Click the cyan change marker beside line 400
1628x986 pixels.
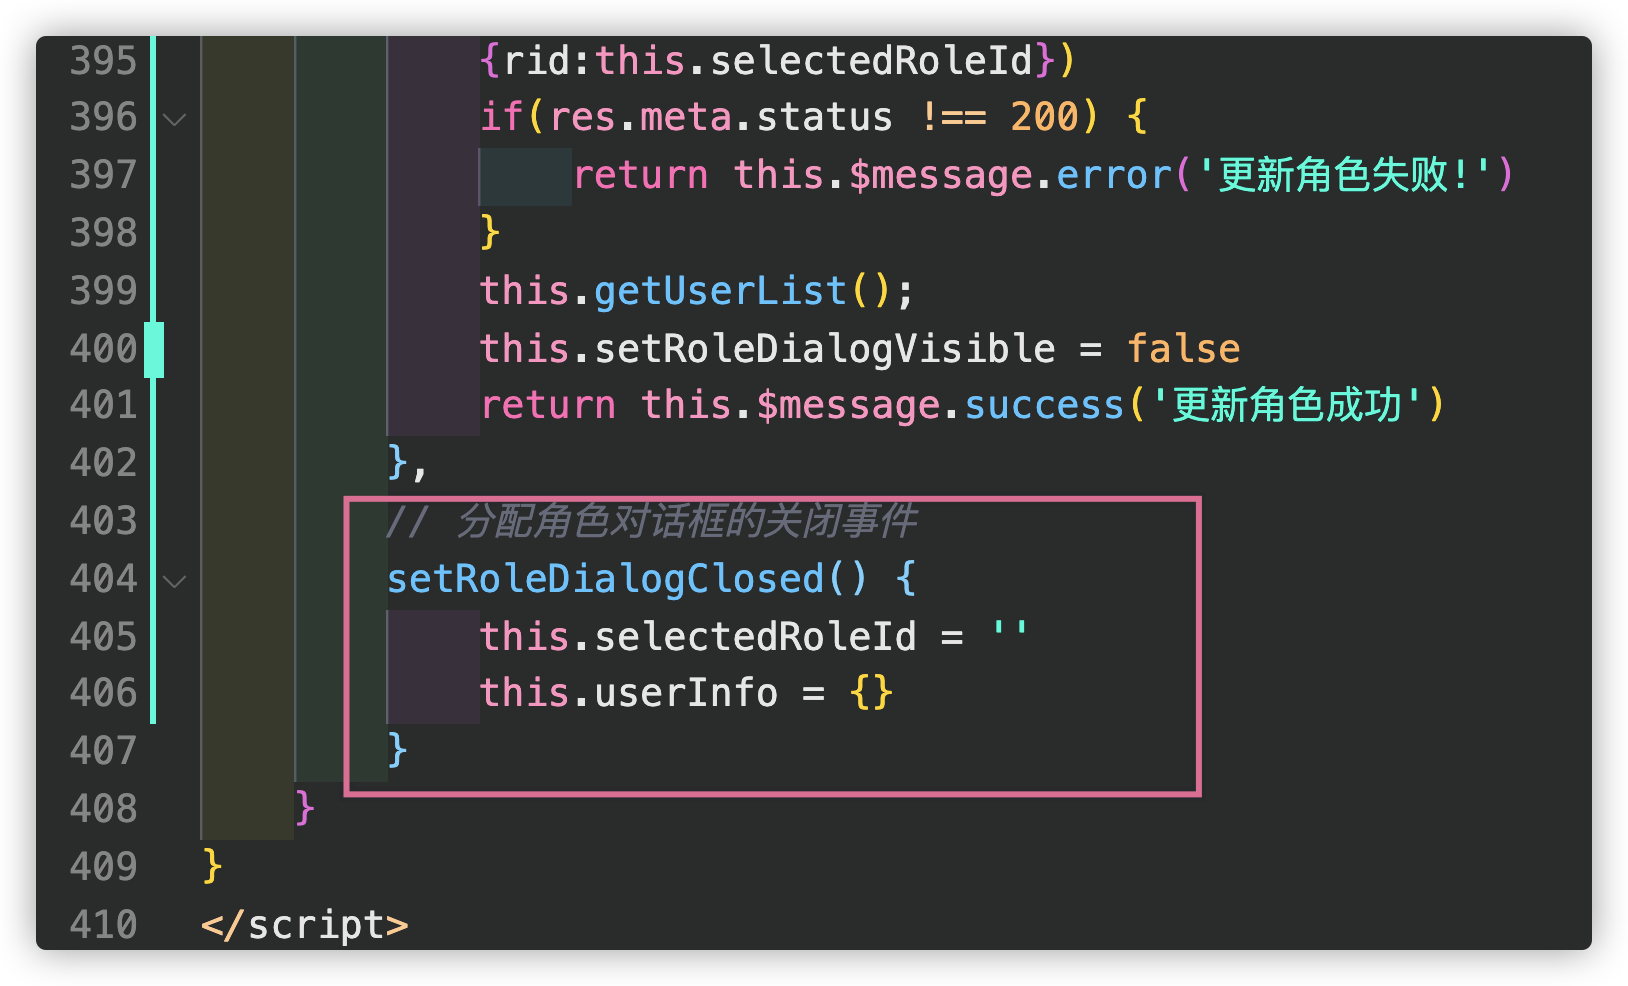pyautogui.click(x=154, y=349)
